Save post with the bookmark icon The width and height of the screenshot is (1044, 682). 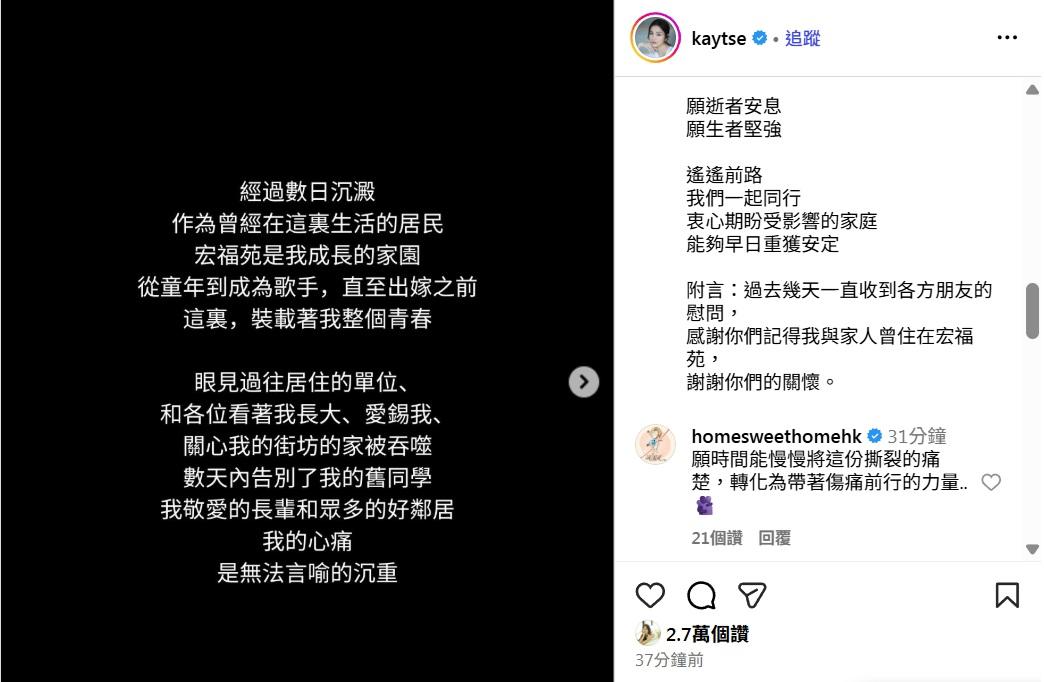(1007, 595)
